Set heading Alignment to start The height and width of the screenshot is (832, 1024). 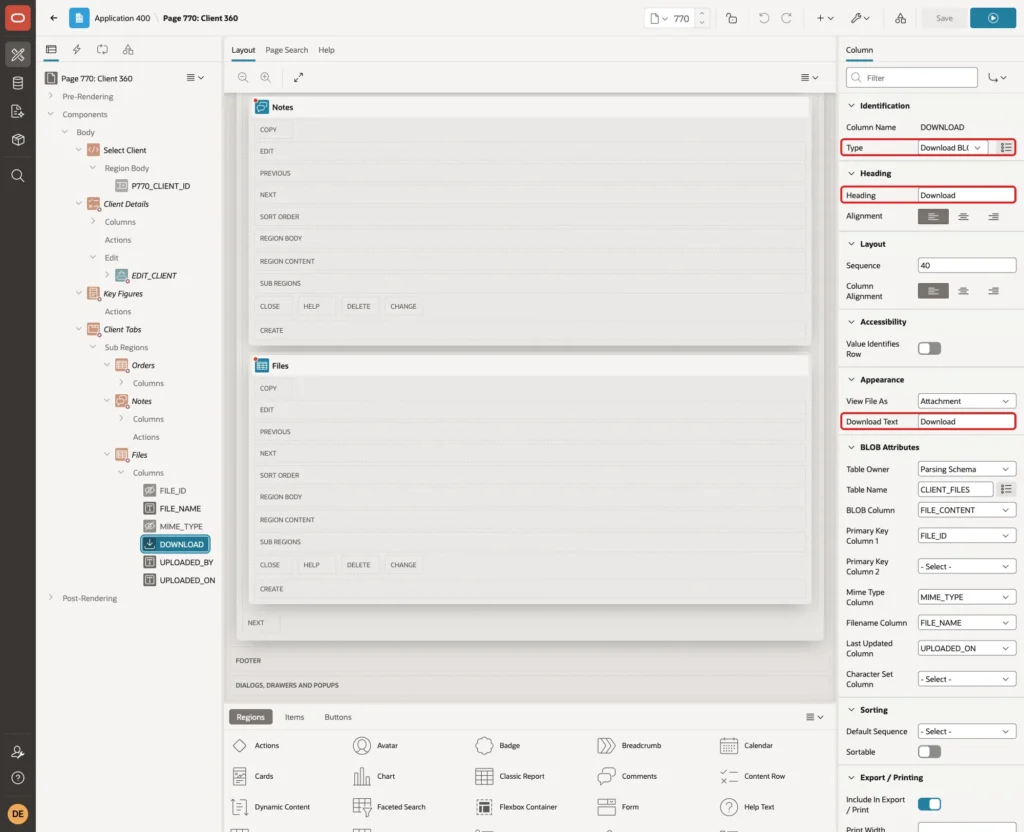(x=933, y=217)
